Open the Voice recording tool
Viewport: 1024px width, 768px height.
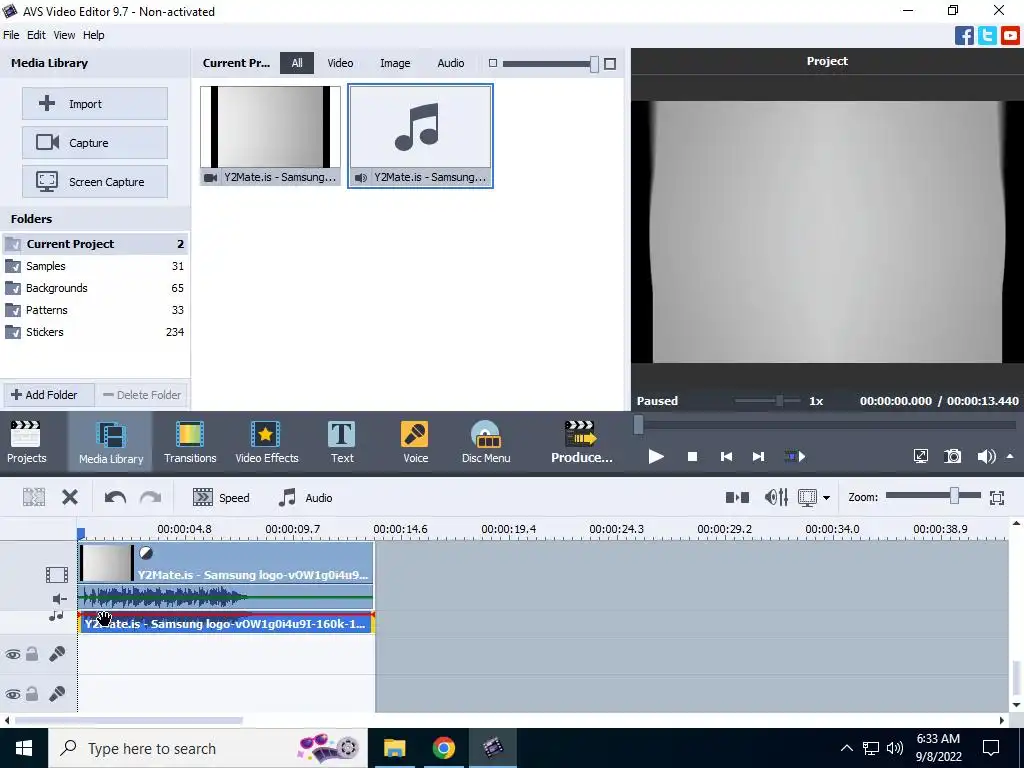point(415,441)
